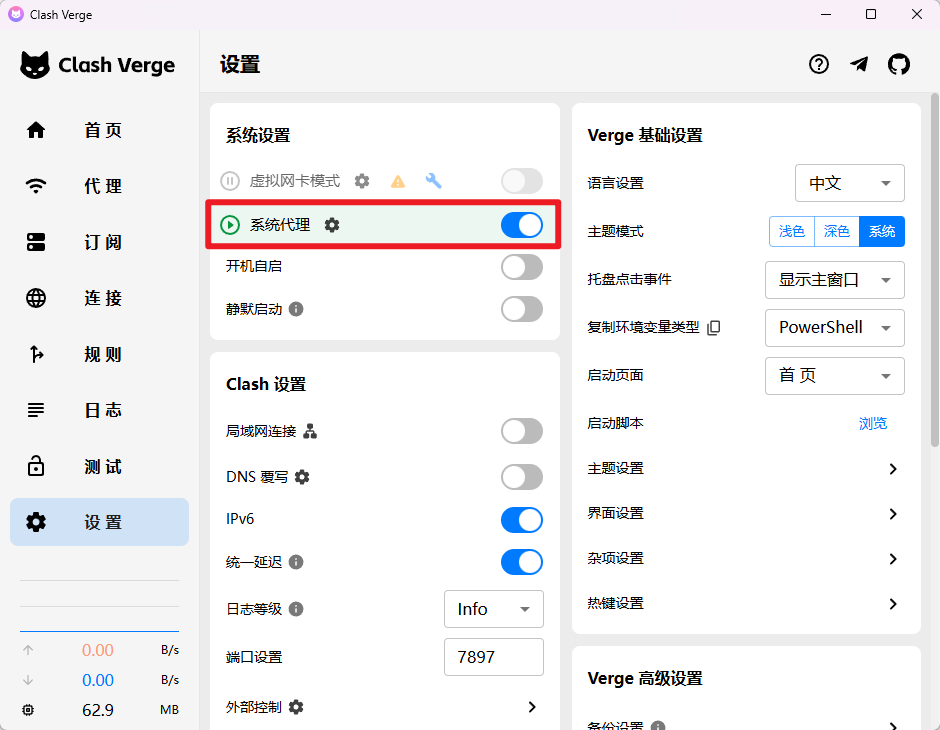940x730 pixels.
Task: Expand 主题设置 row
Action: coord(746,469)
